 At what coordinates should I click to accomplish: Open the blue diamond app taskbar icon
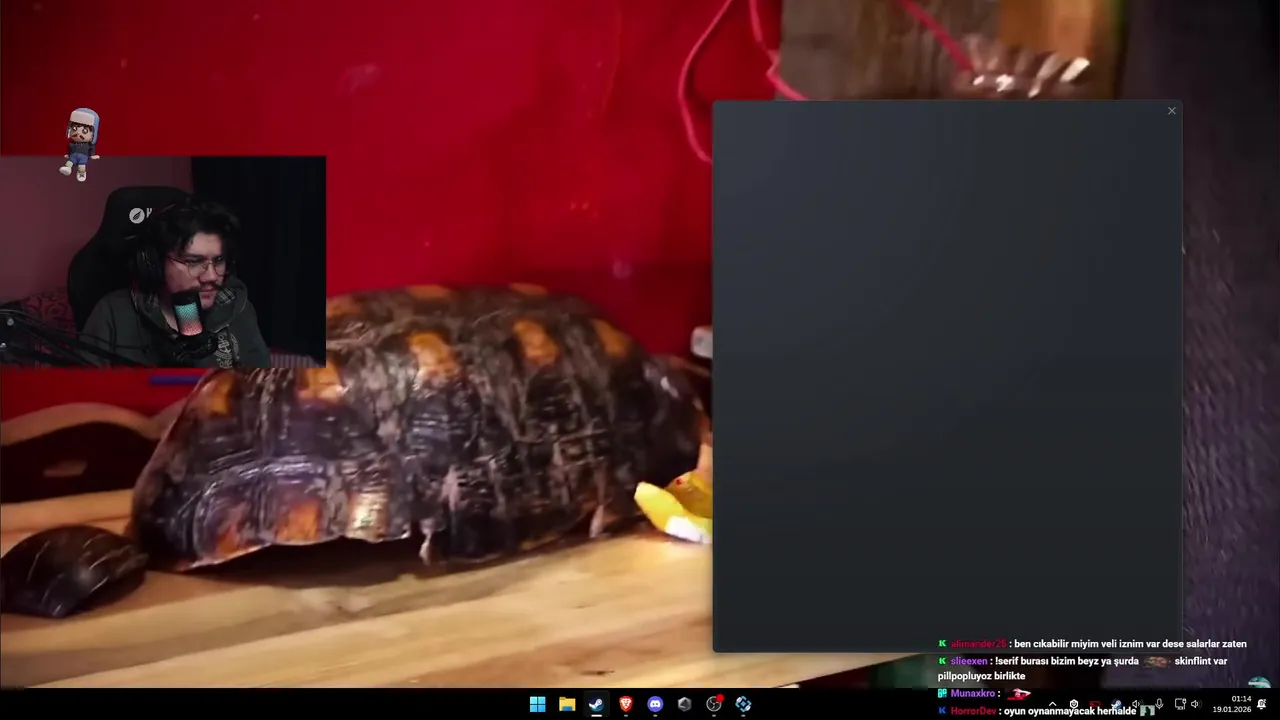743,704
